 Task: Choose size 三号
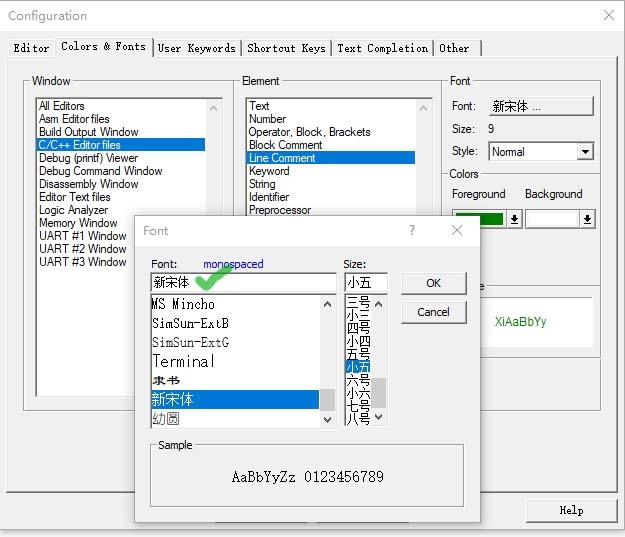click(x=358, y=302)
